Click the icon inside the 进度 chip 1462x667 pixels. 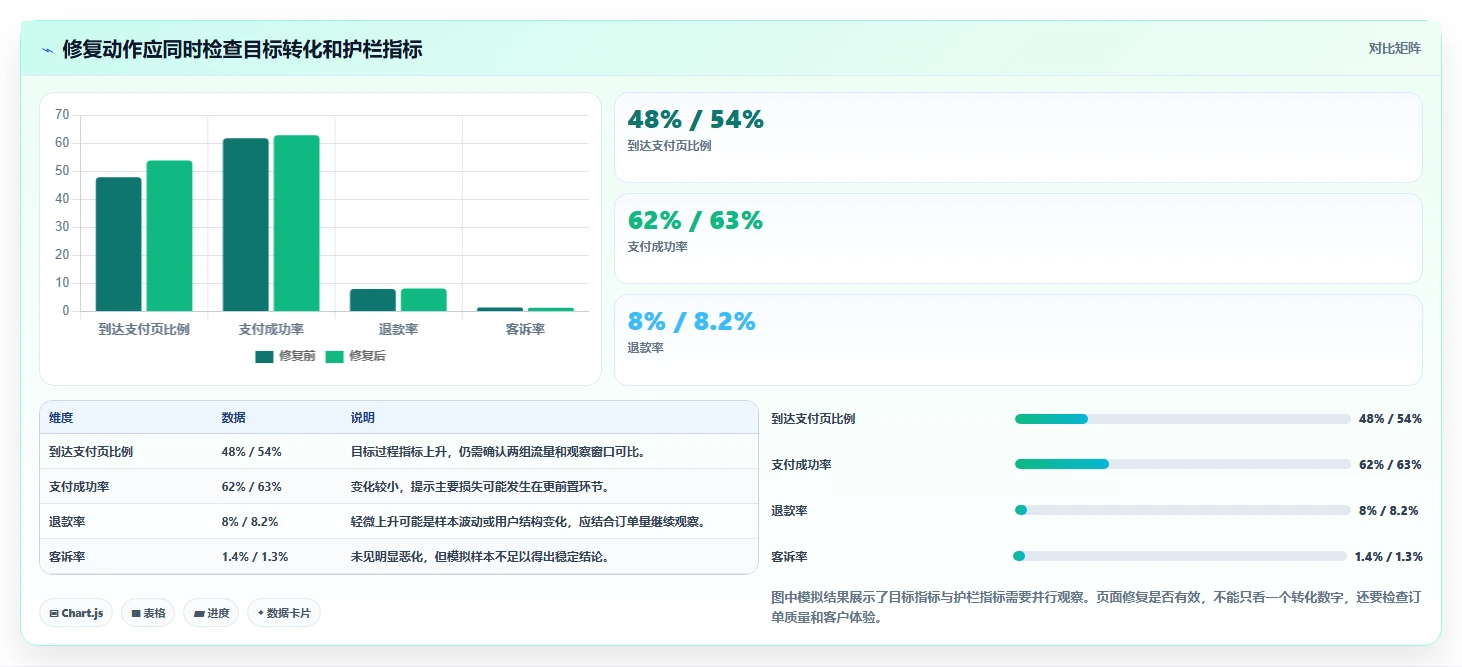[198, 613]
